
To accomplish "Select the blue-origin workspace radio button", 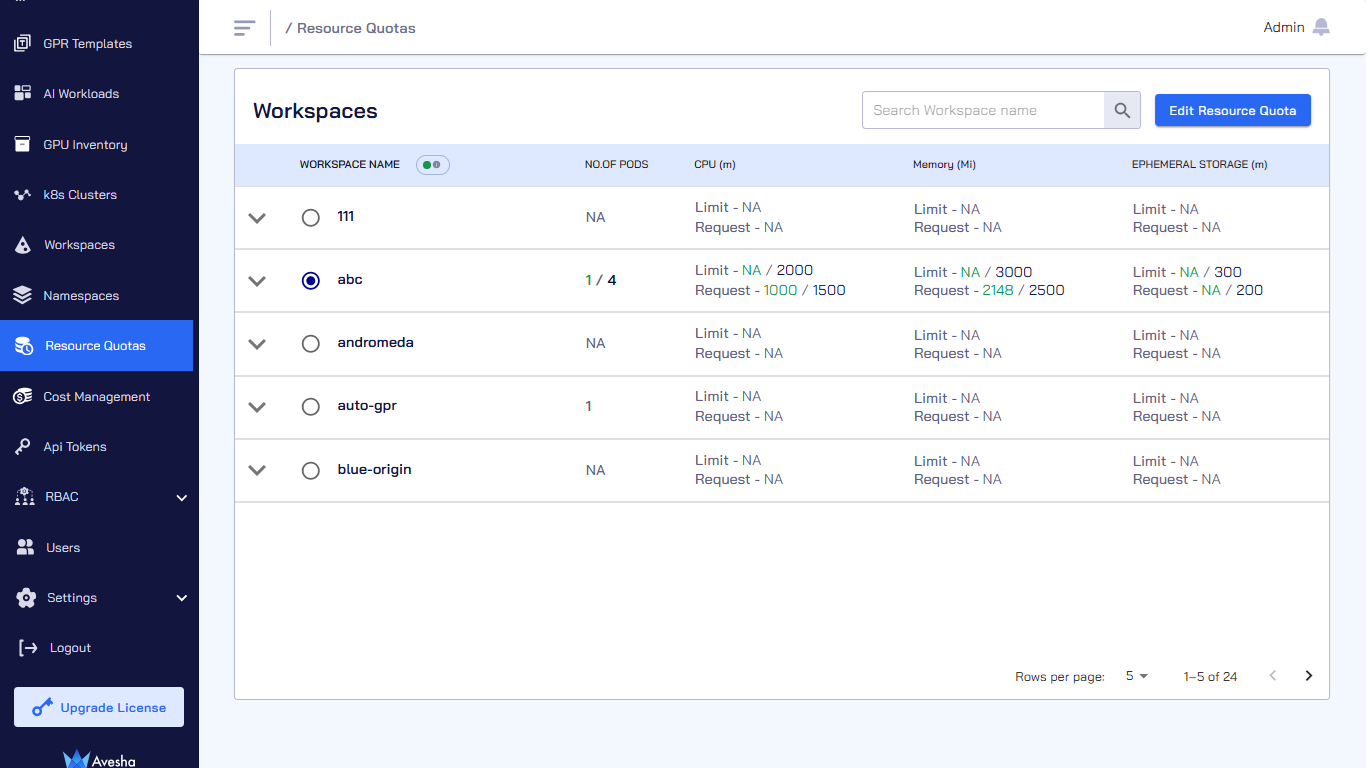I will [310, 470].
